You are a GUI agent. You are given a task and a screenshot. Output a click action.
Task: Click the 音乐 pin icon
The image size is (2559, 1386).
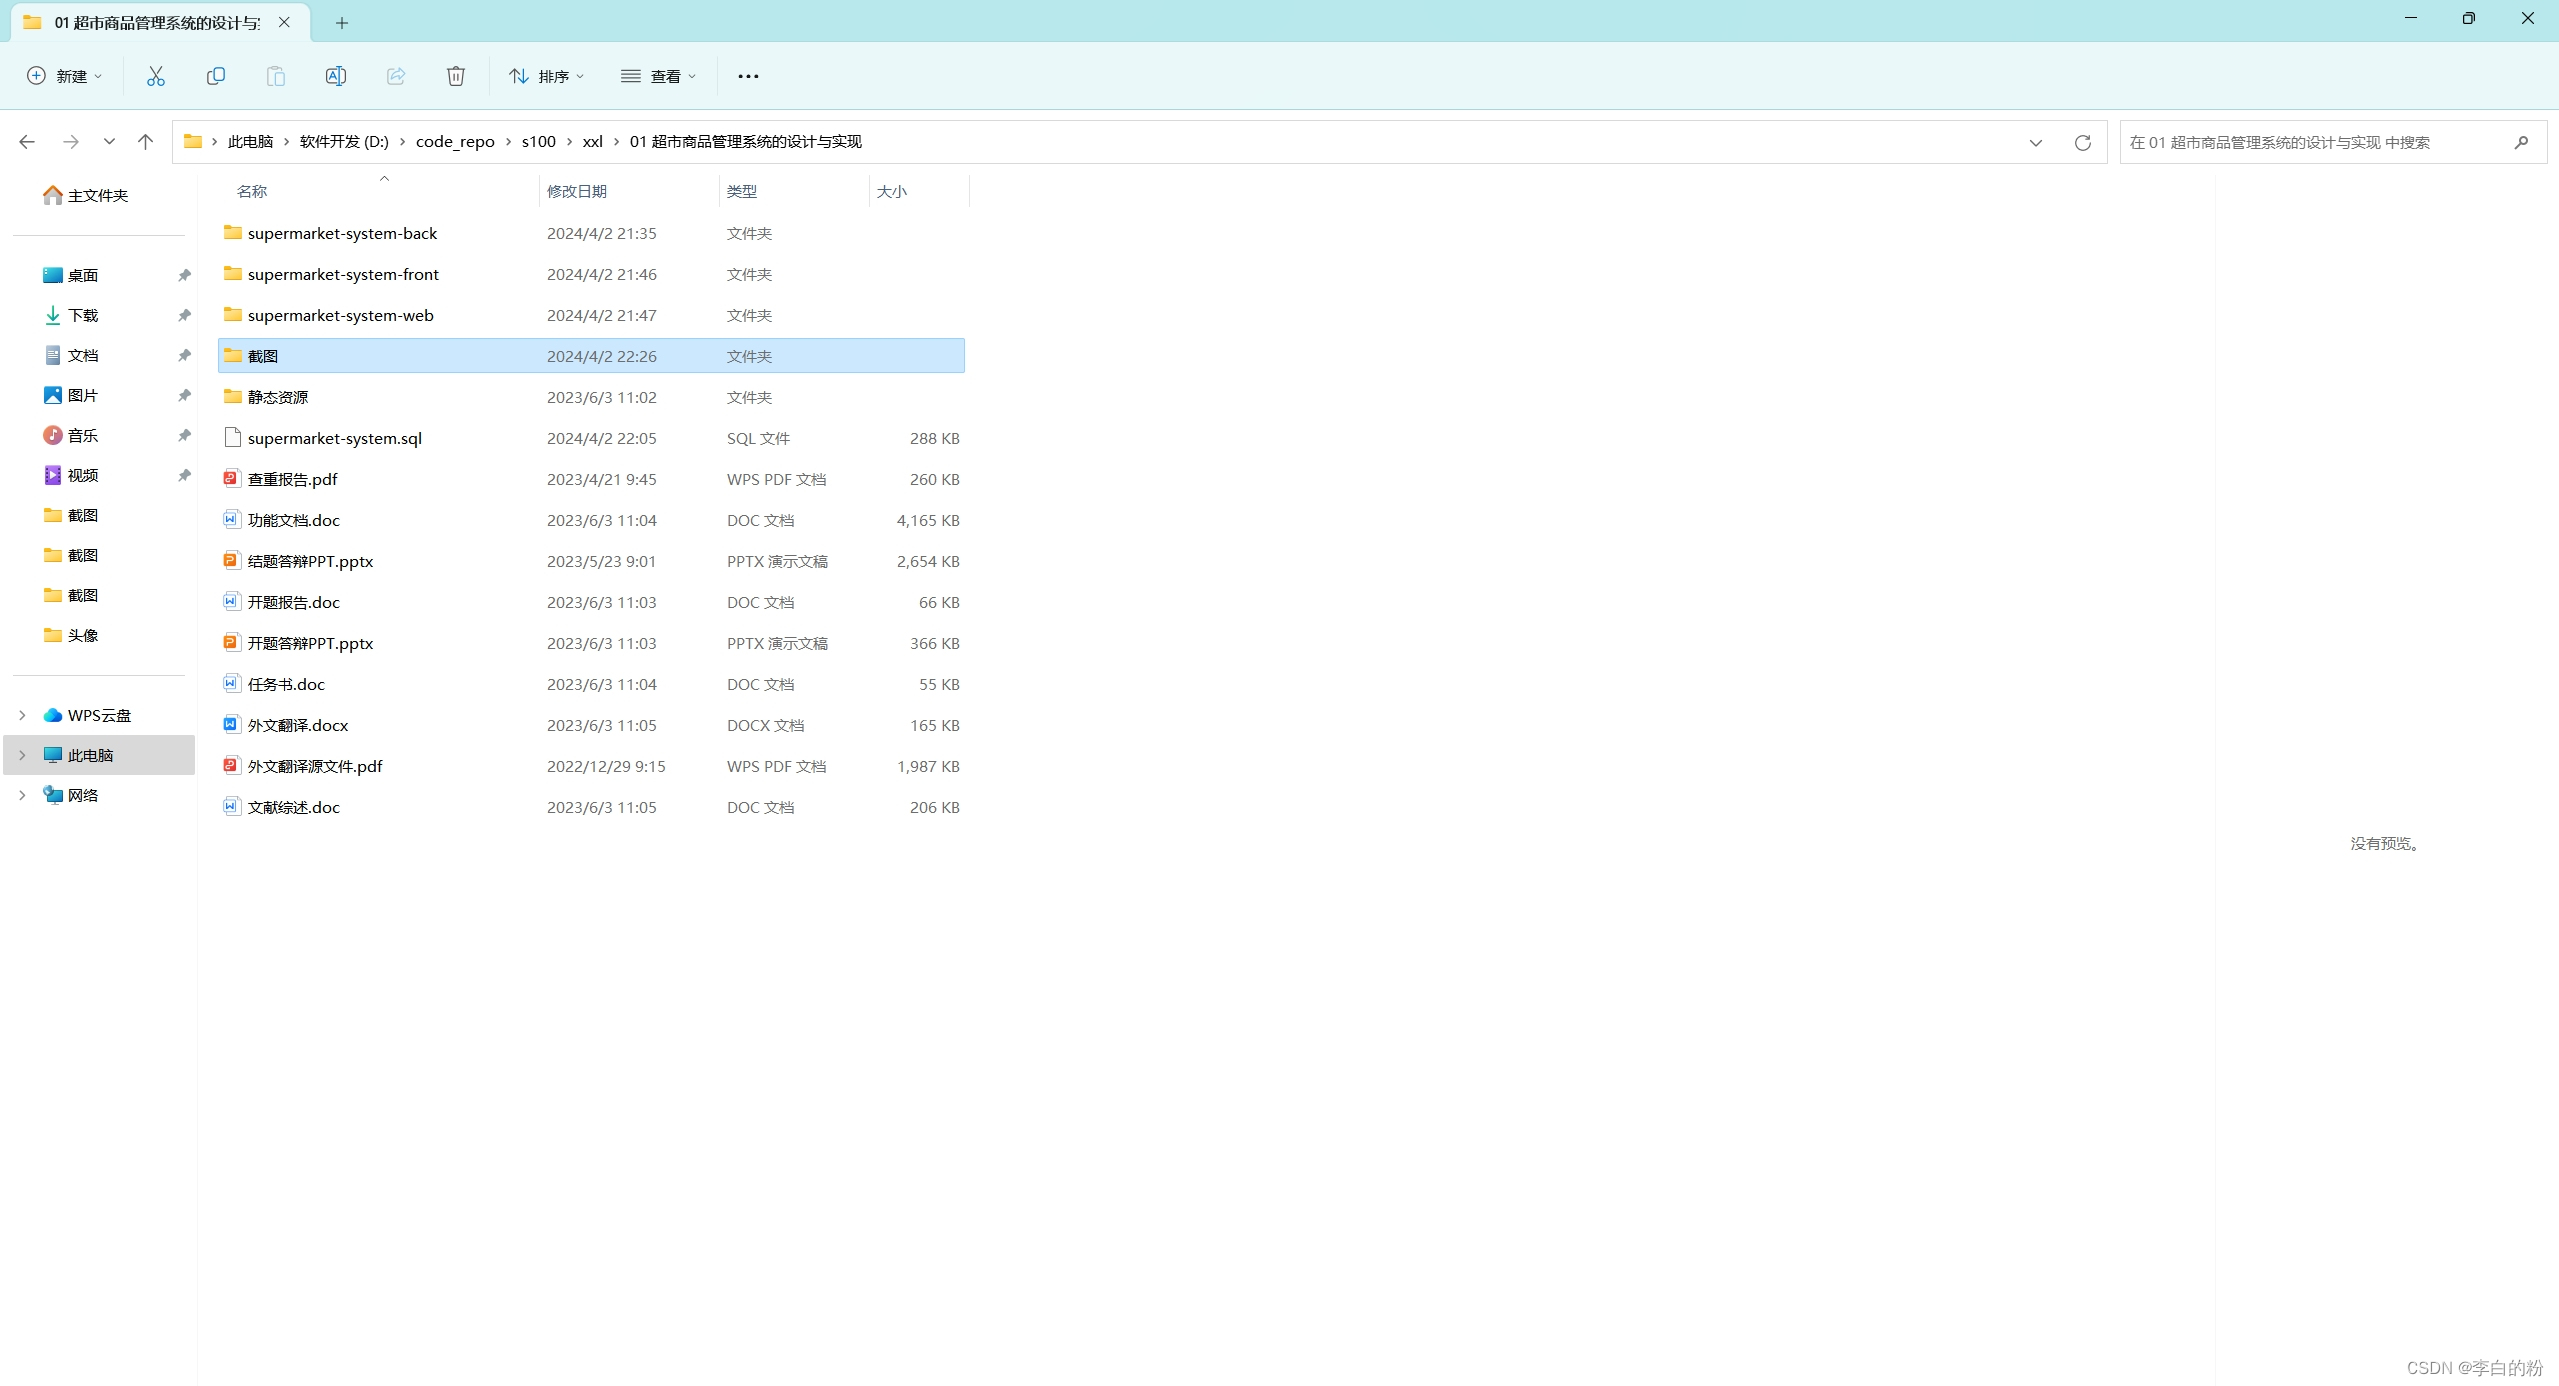coord(184,435)
